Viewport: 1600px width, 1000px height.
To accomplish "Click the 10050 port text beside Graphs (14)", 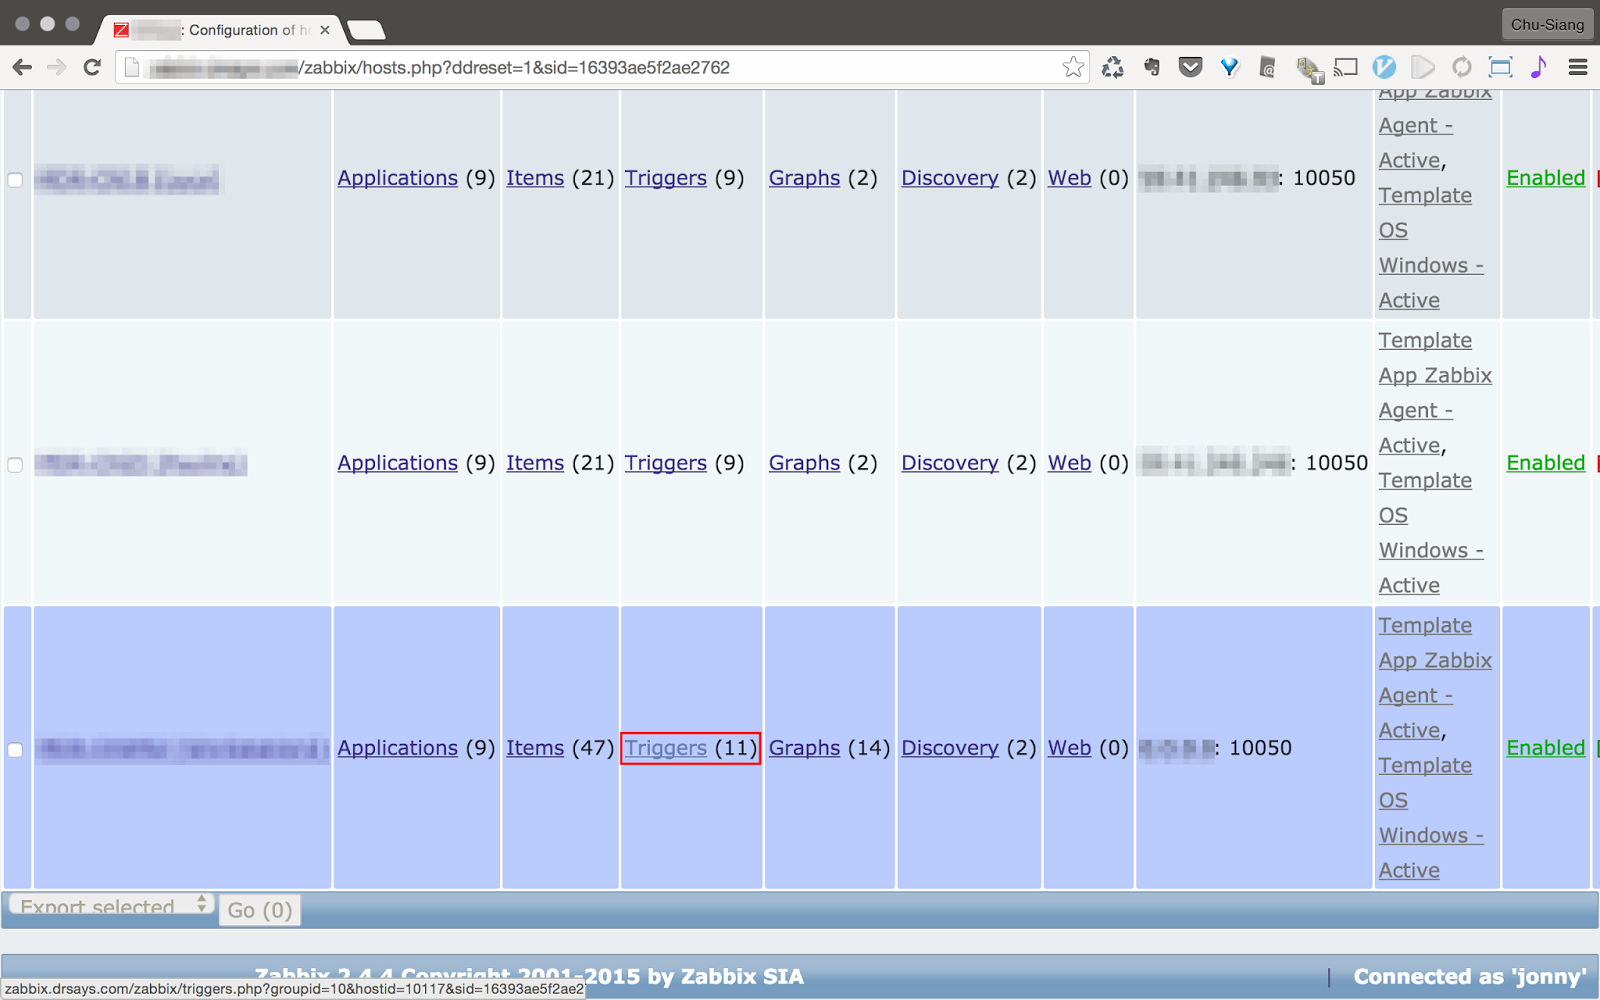I will [1260, 748].
